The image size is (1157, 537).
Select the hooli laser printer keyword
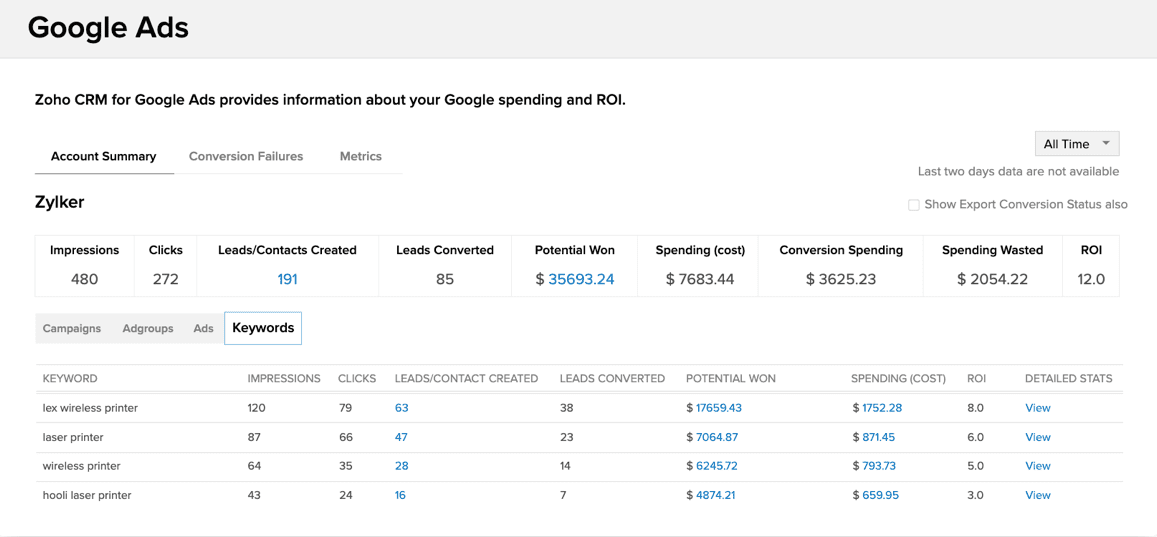pos(87,496)
